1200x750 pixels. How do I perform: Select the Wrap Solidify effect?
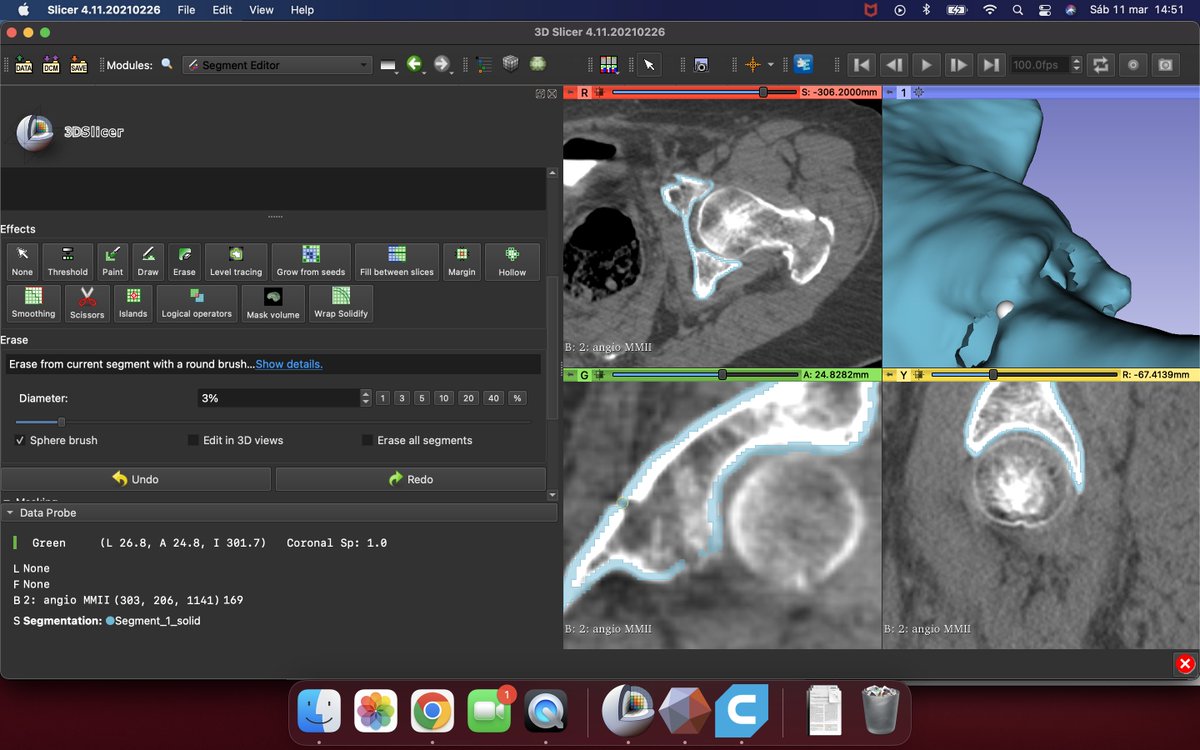coord(341,303)
